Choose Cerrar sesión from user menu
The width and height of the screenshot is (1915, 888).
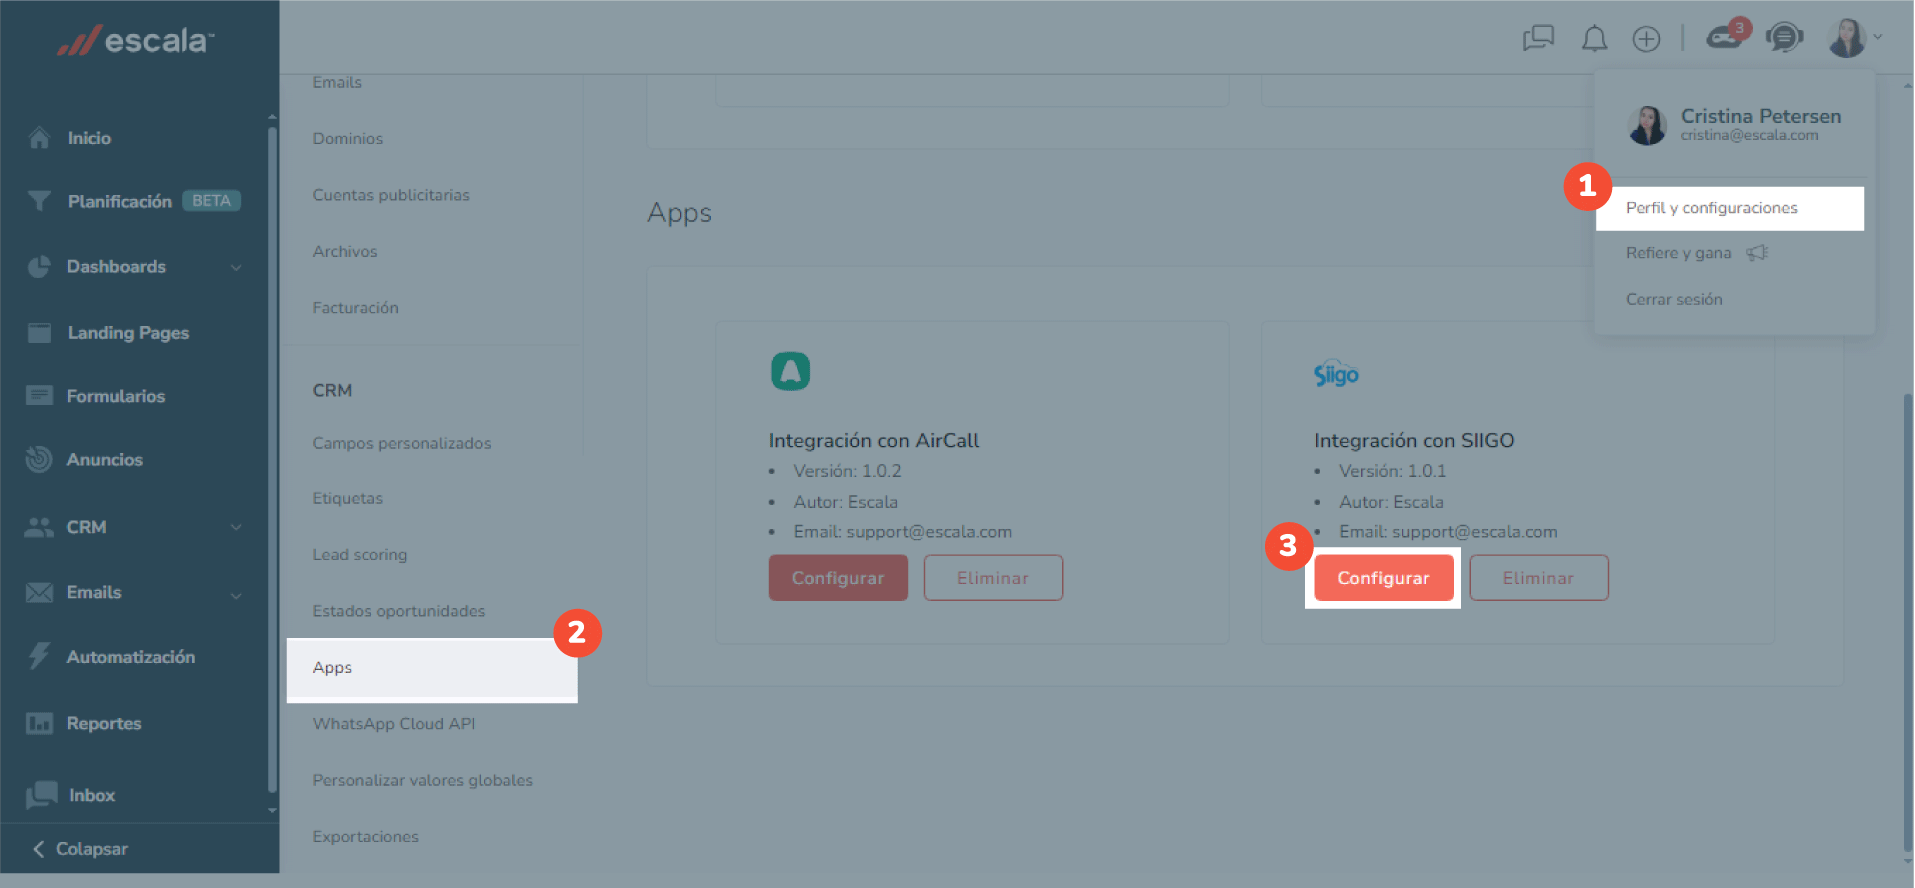pyautogui.click(x=1674, y=299)
